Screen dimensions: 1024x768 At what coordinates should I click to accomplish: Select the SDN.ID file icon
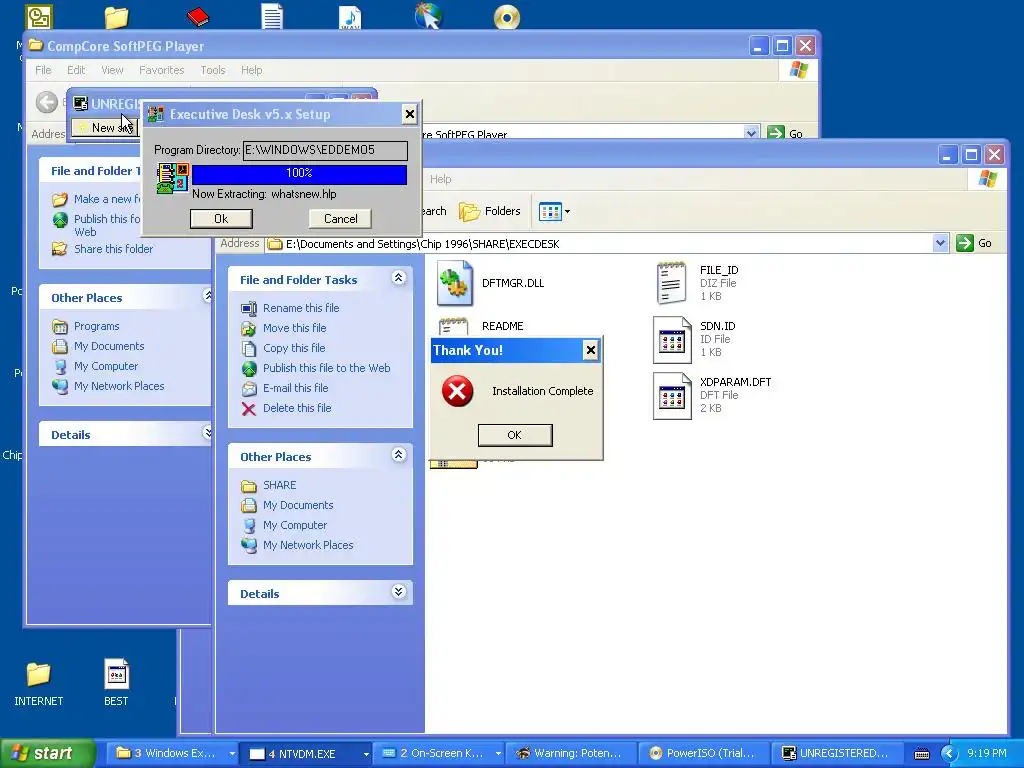tap(672, 340)
